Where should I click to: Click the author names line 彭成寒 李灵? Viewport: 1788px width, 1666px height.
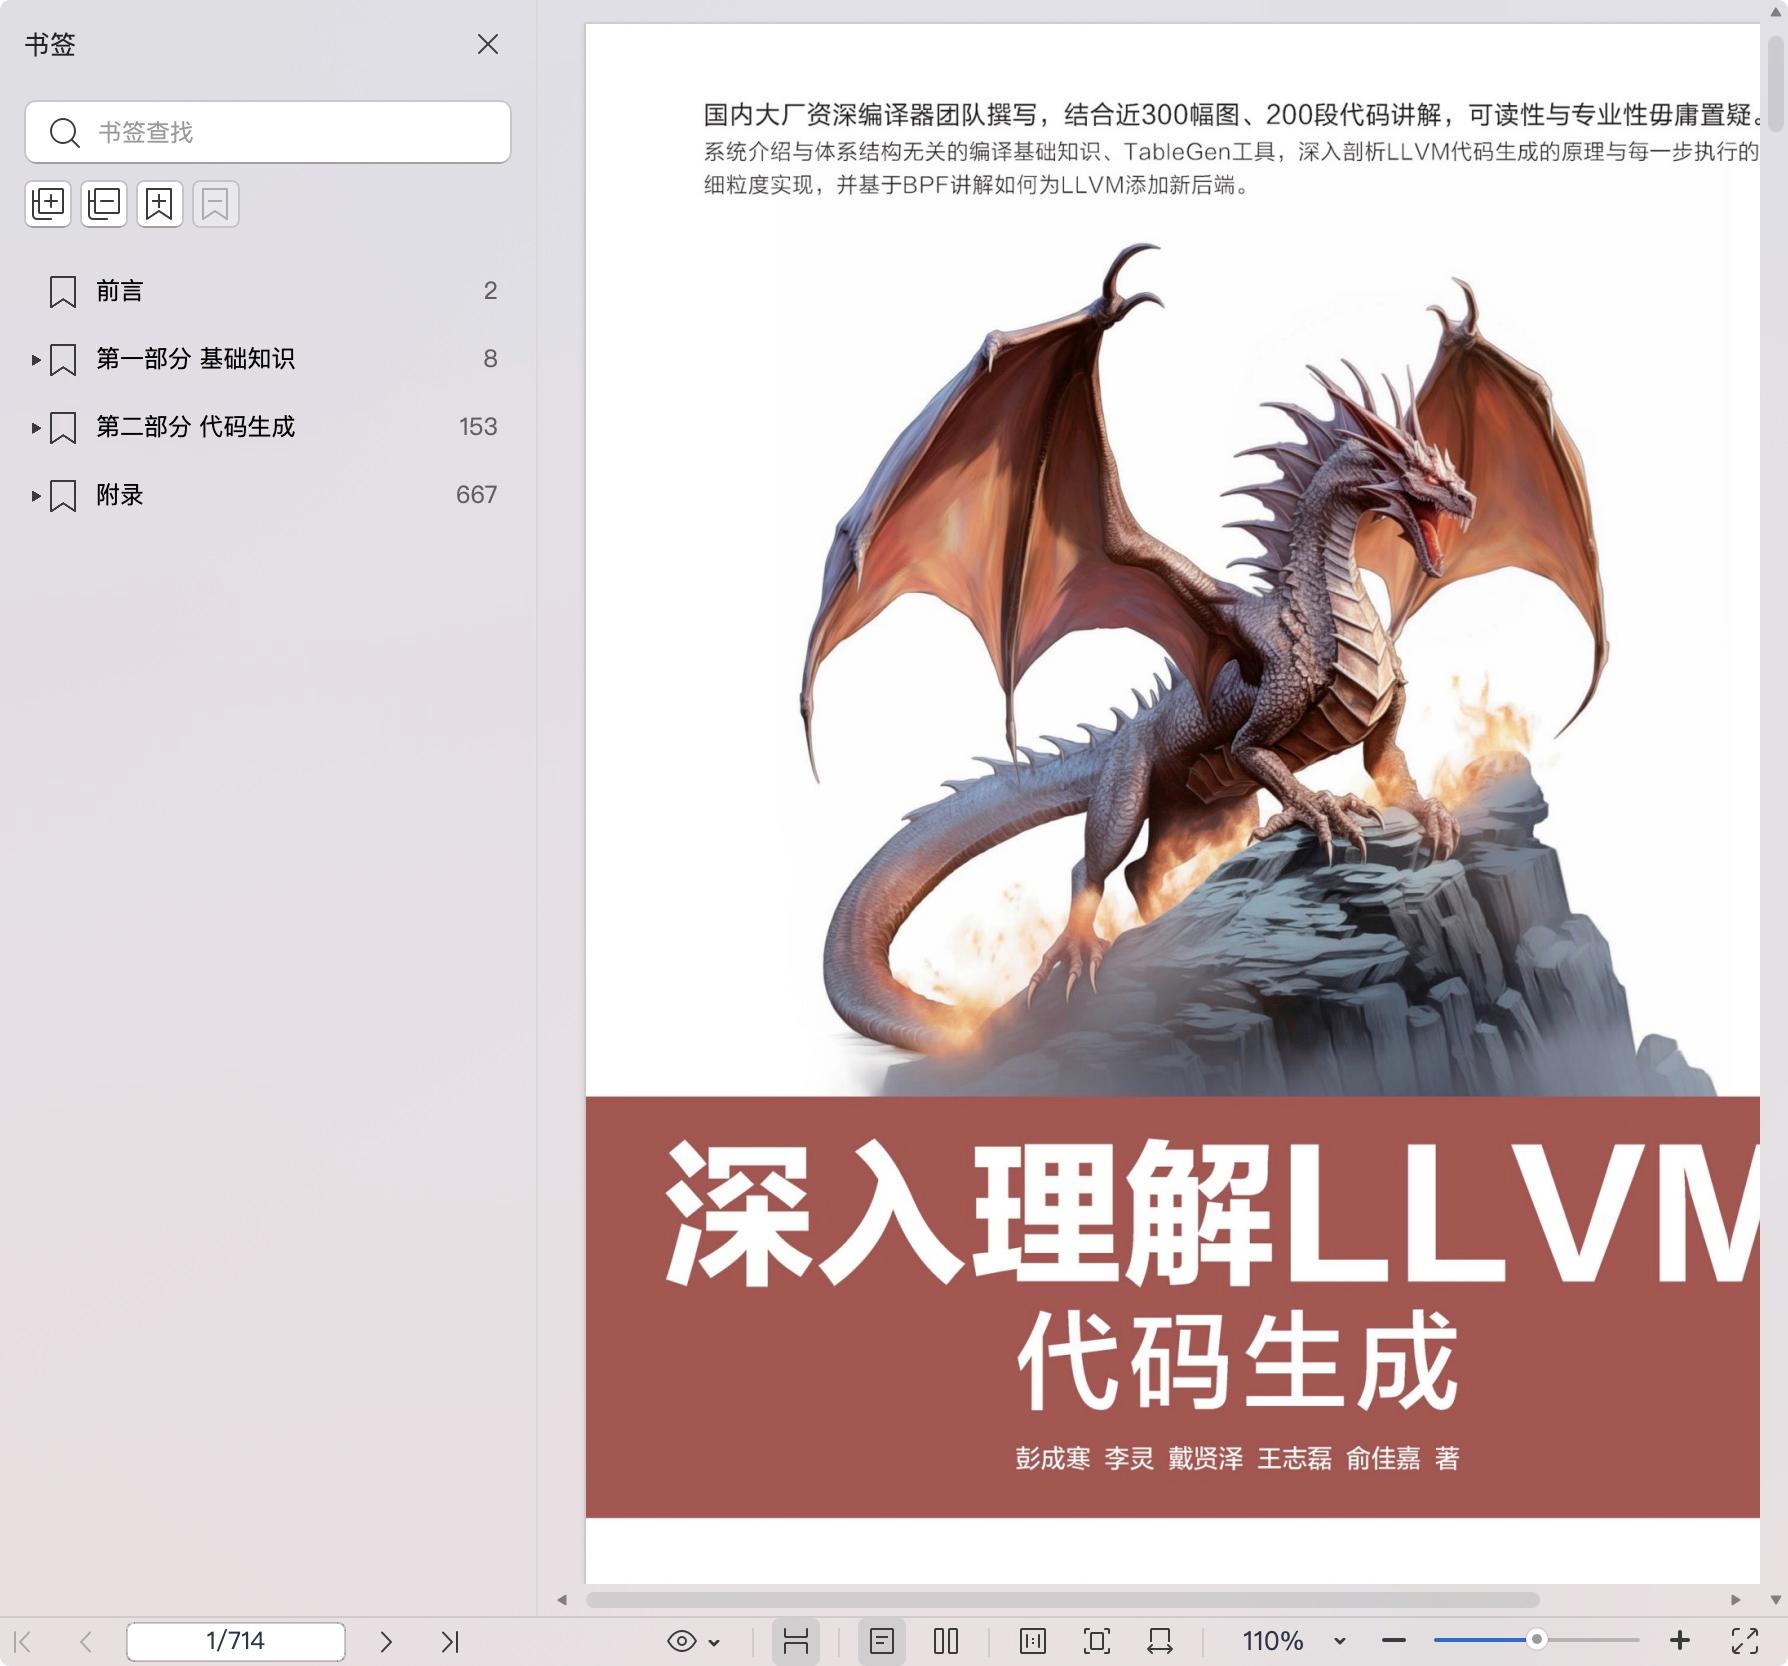click(1238, 1458)
